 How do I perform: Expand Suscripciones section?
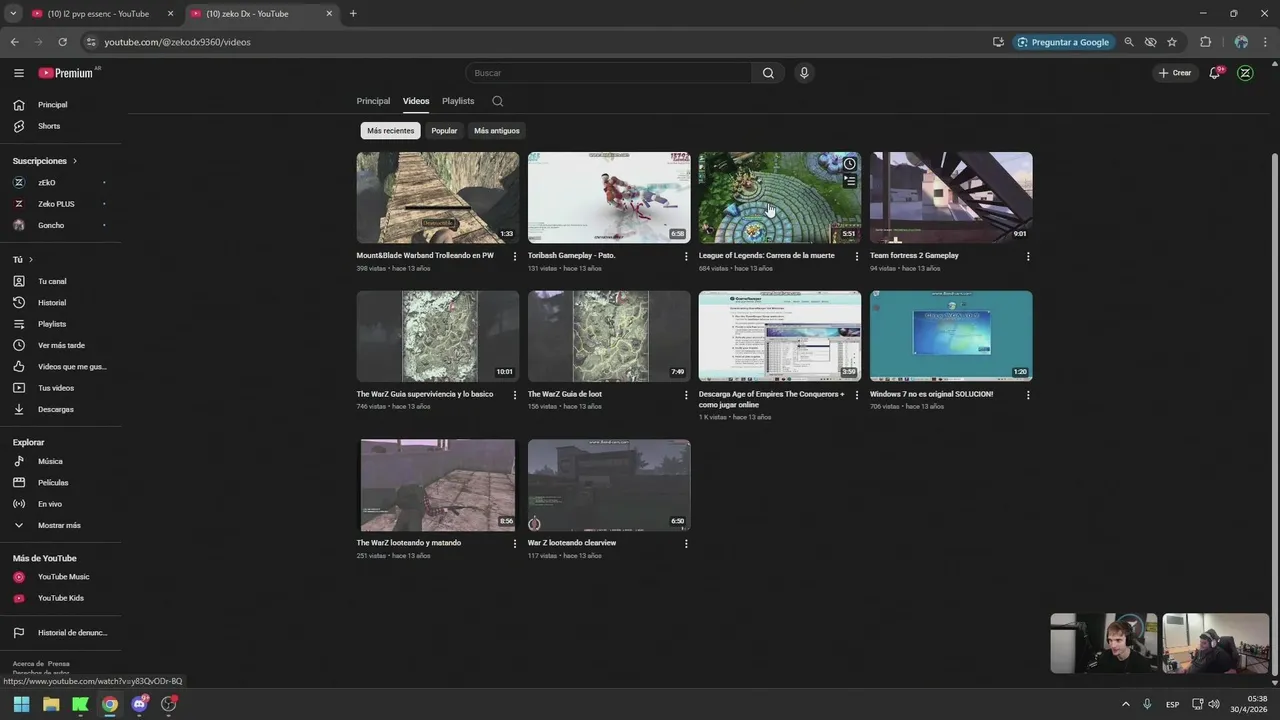[x=45, y=161]
